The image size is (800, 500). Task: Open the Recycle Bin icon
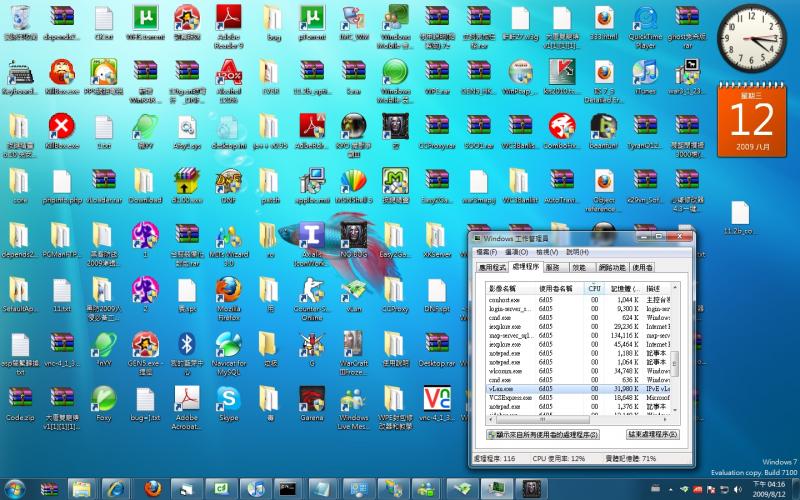[18, 18]
